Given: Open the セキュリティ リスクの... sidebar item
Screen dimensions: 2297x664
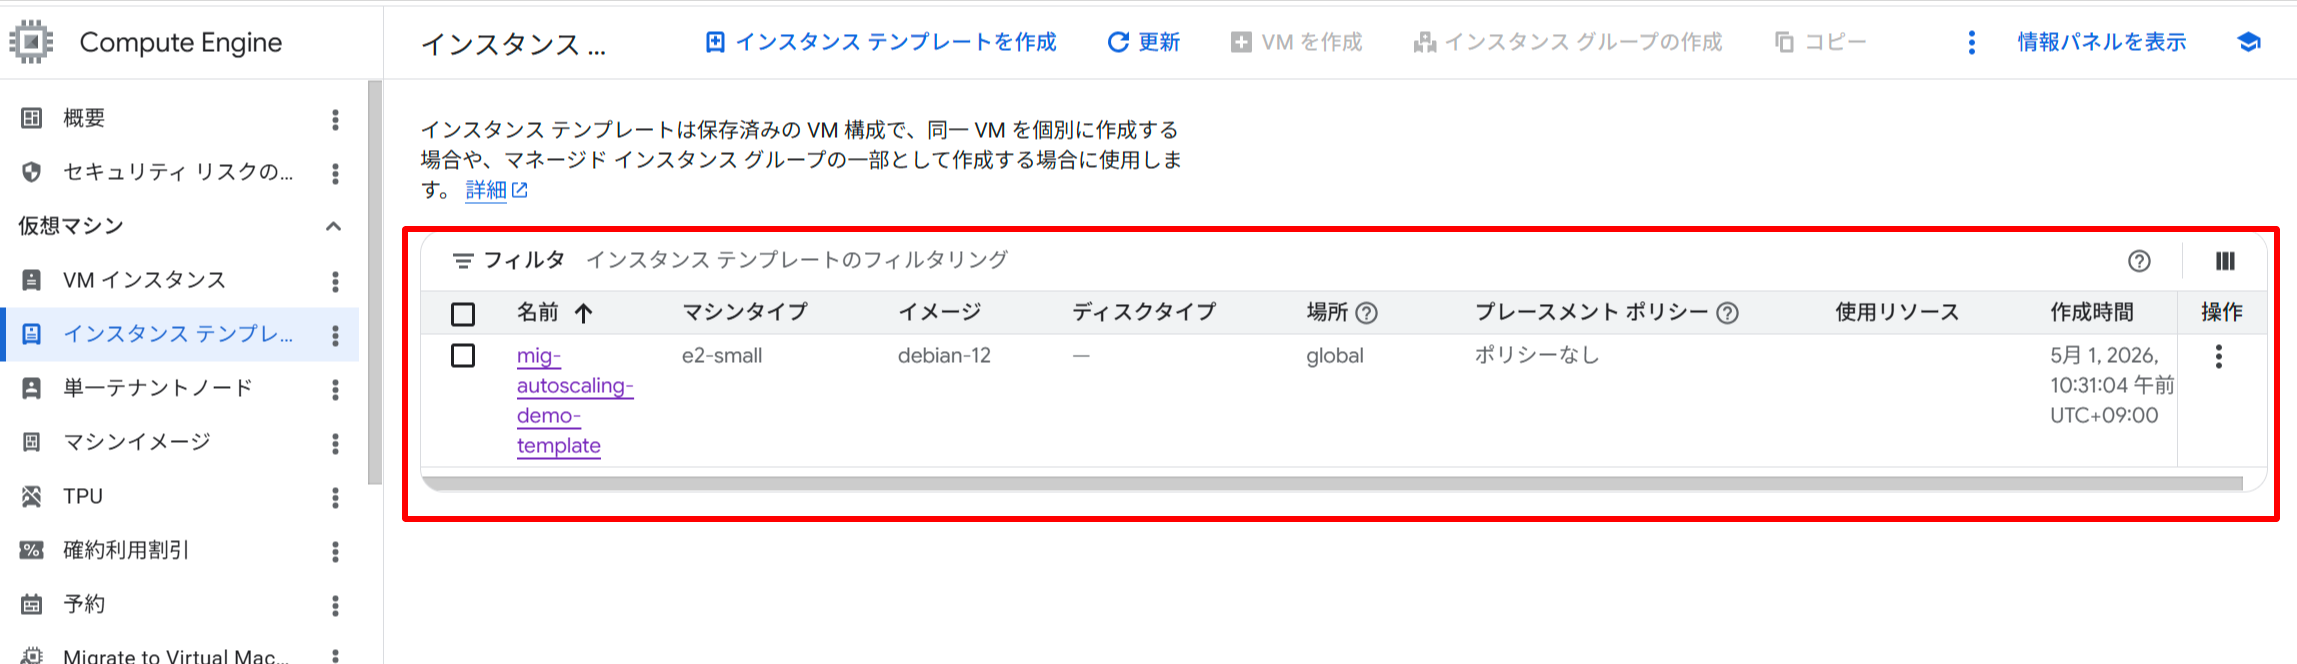Looking at the screenshot, I should coord(180,172).
